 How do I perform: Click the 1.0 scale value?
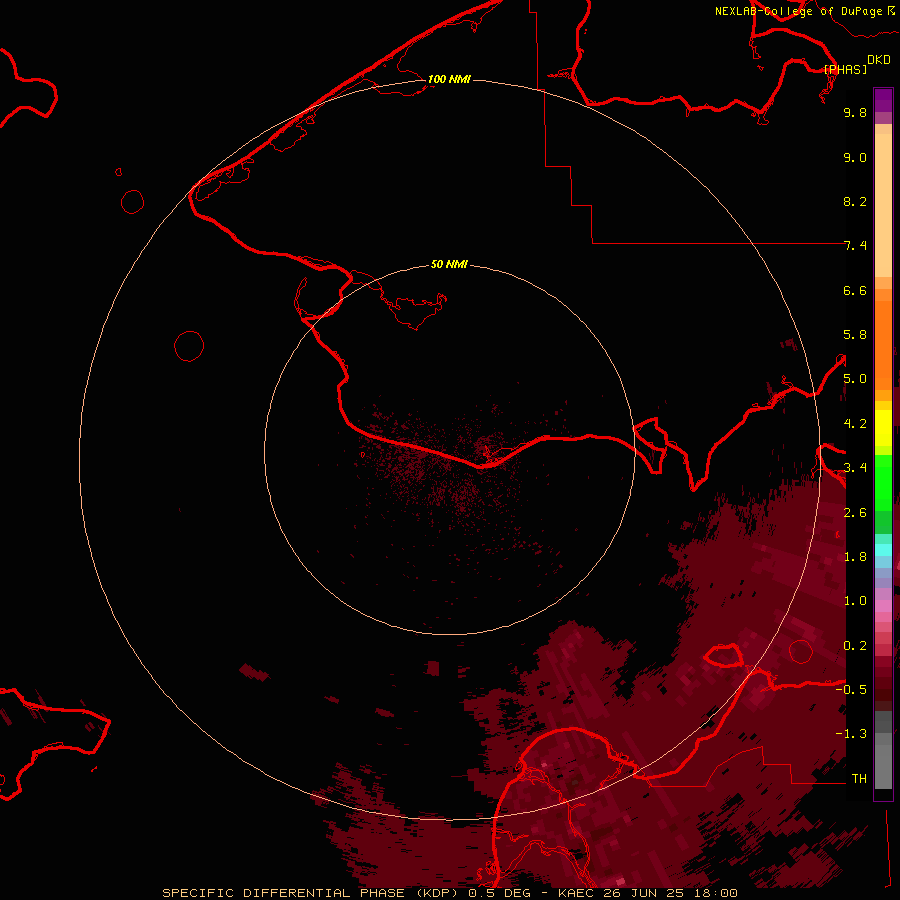[855, 601]
